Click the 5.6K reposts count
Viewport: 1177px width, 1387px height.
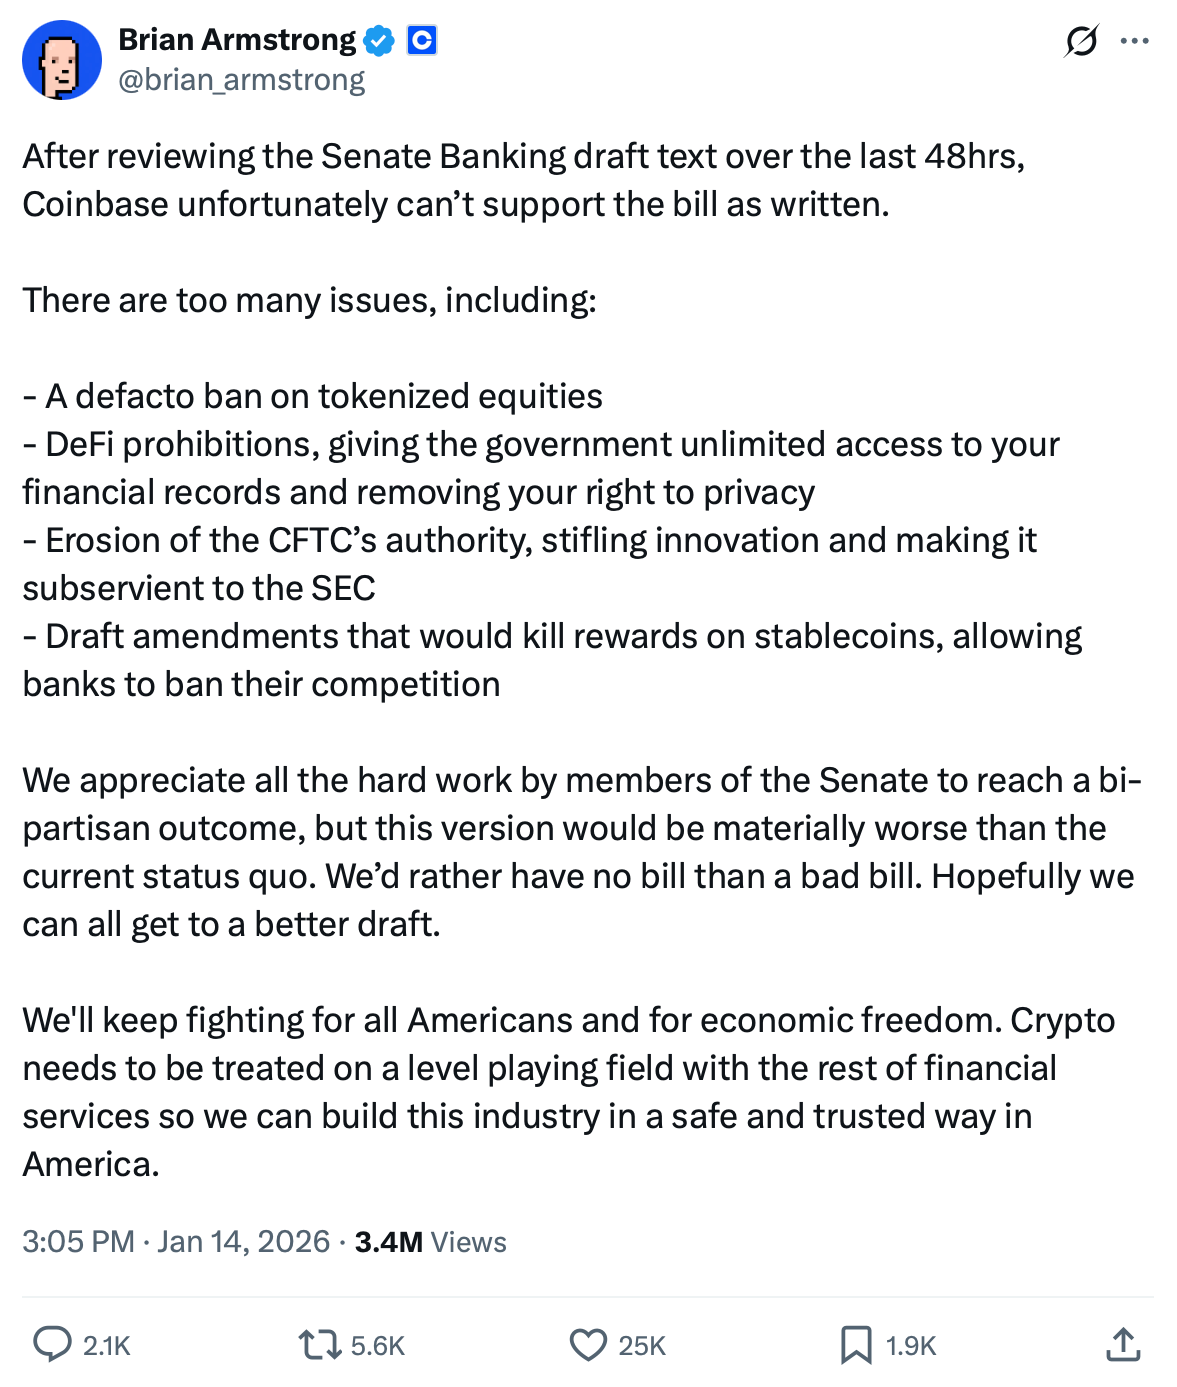[x=378, y=1346]
